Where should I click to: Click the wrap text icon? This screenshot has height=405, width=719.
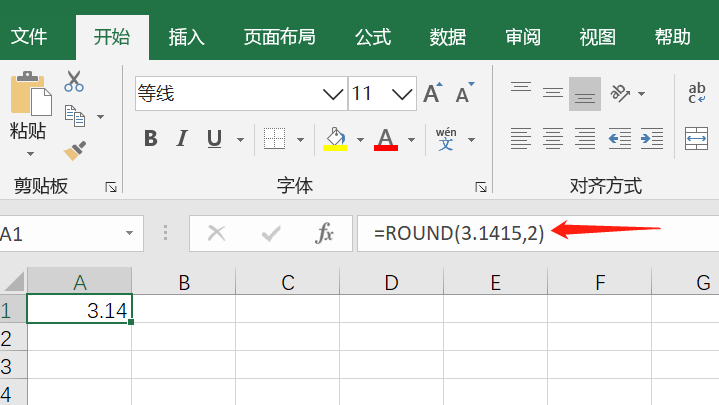coord(697,94)
